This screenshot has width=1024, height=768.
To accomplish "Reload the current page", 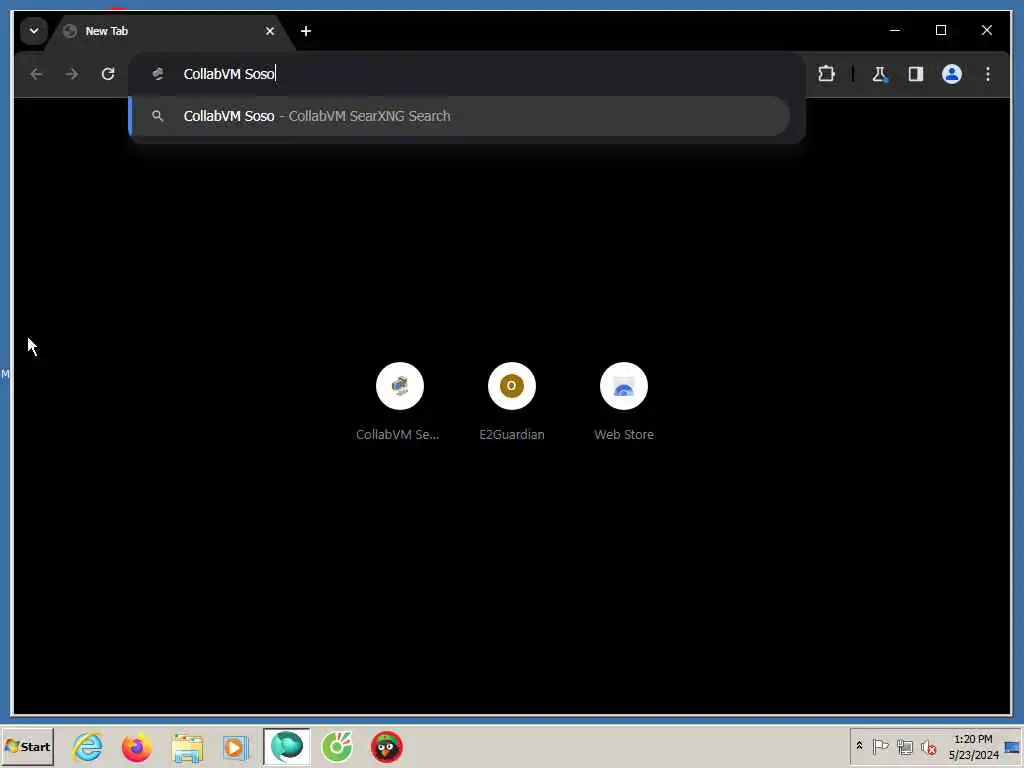I will 108,74.
